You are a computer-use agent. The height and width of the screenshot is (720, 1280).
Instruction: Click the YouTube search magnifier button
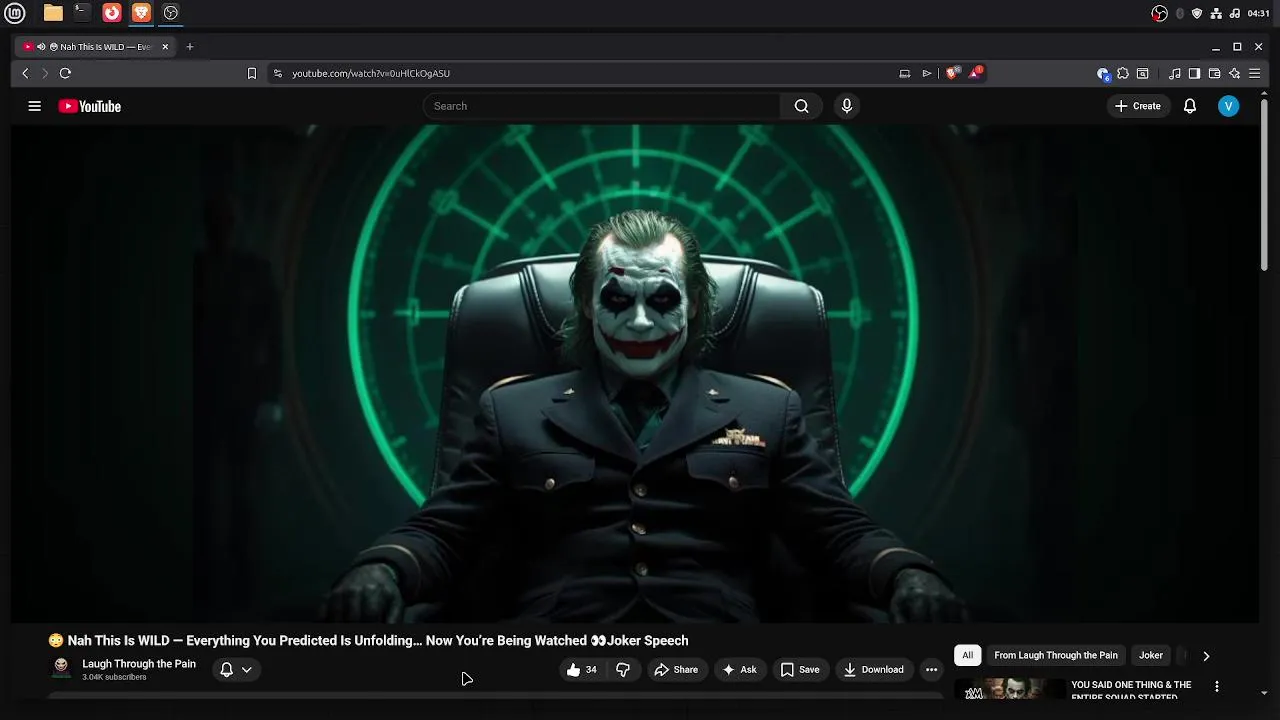coord(801,106)
